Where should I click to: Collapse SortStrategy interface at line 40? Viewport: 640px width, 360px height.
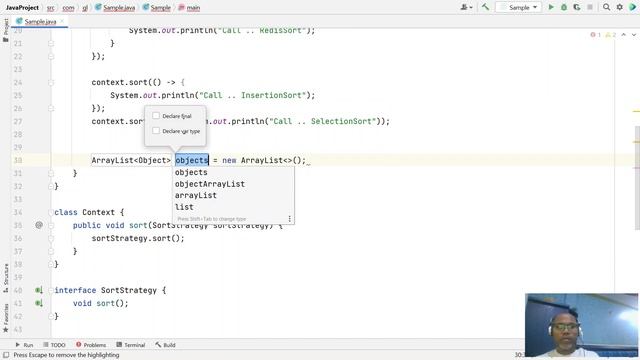(x=51, y=290)
